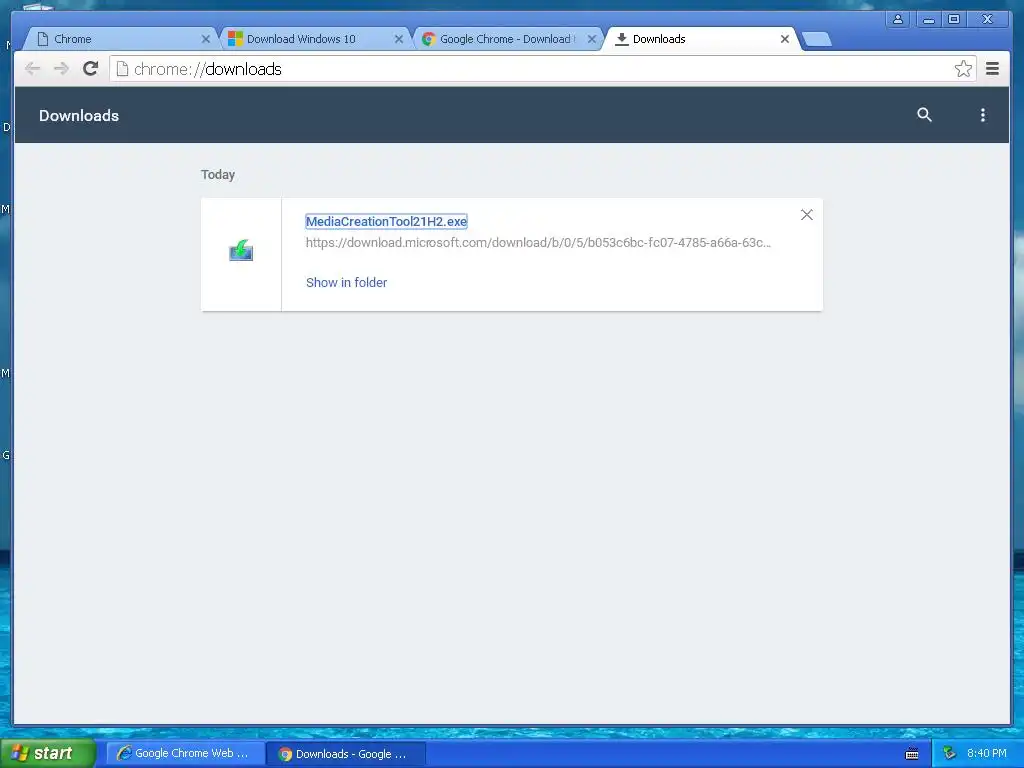Screen dimensions: 1024x768
Task: Click the Downloads page heading
Action: [79, 116]
